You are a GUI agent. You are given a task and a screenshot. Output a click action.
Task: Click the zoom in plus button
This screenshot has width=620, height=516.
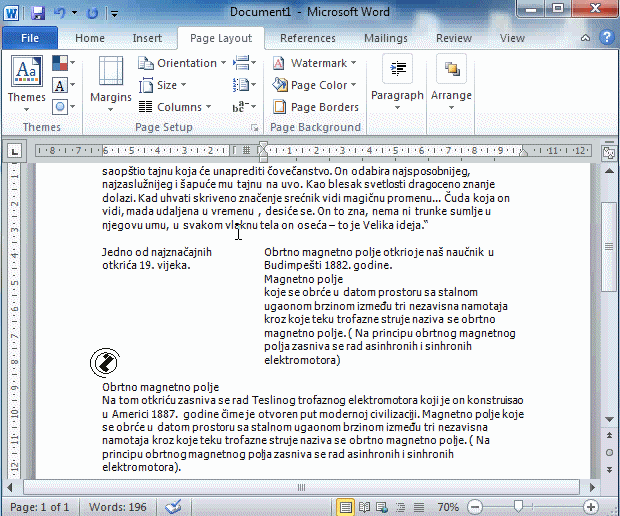pyautogui.click(x=591, y=507)
